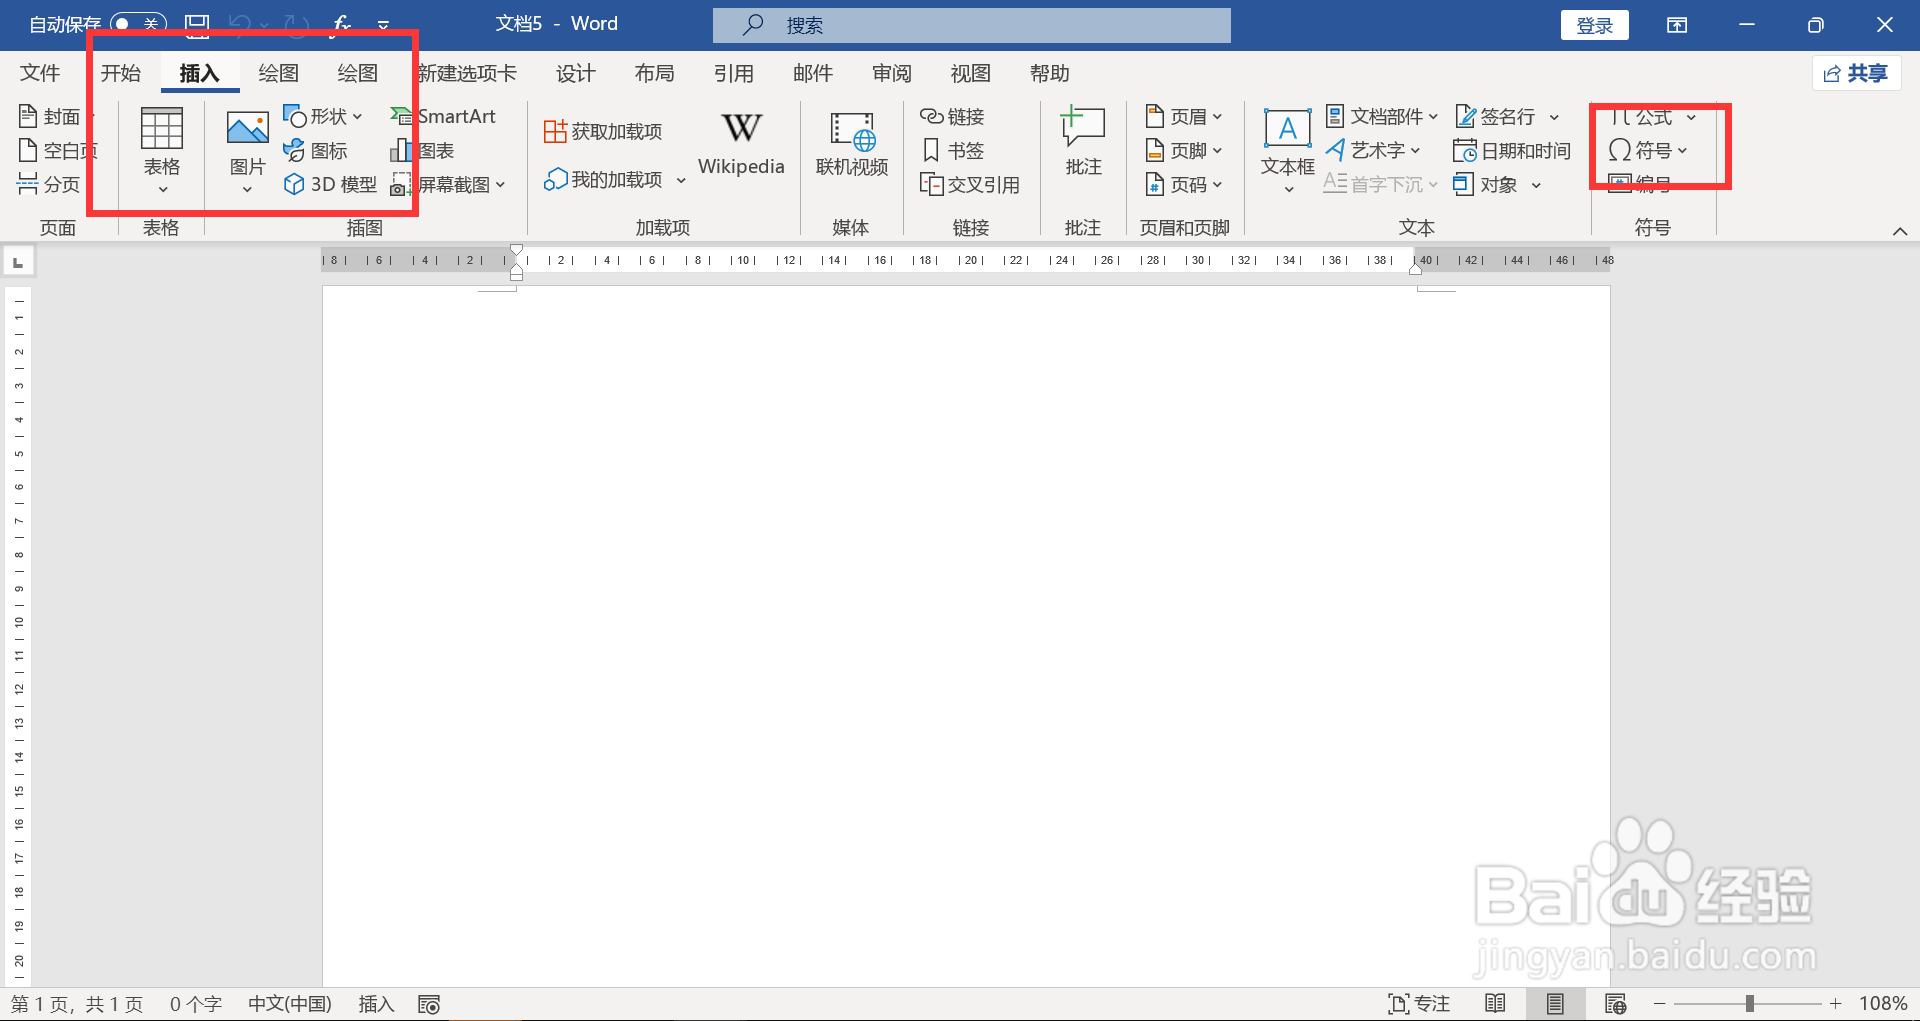The image size is (1920, 1021).
Task: Open the 符号 symbol dropdown
Action: coord(1648,151)
